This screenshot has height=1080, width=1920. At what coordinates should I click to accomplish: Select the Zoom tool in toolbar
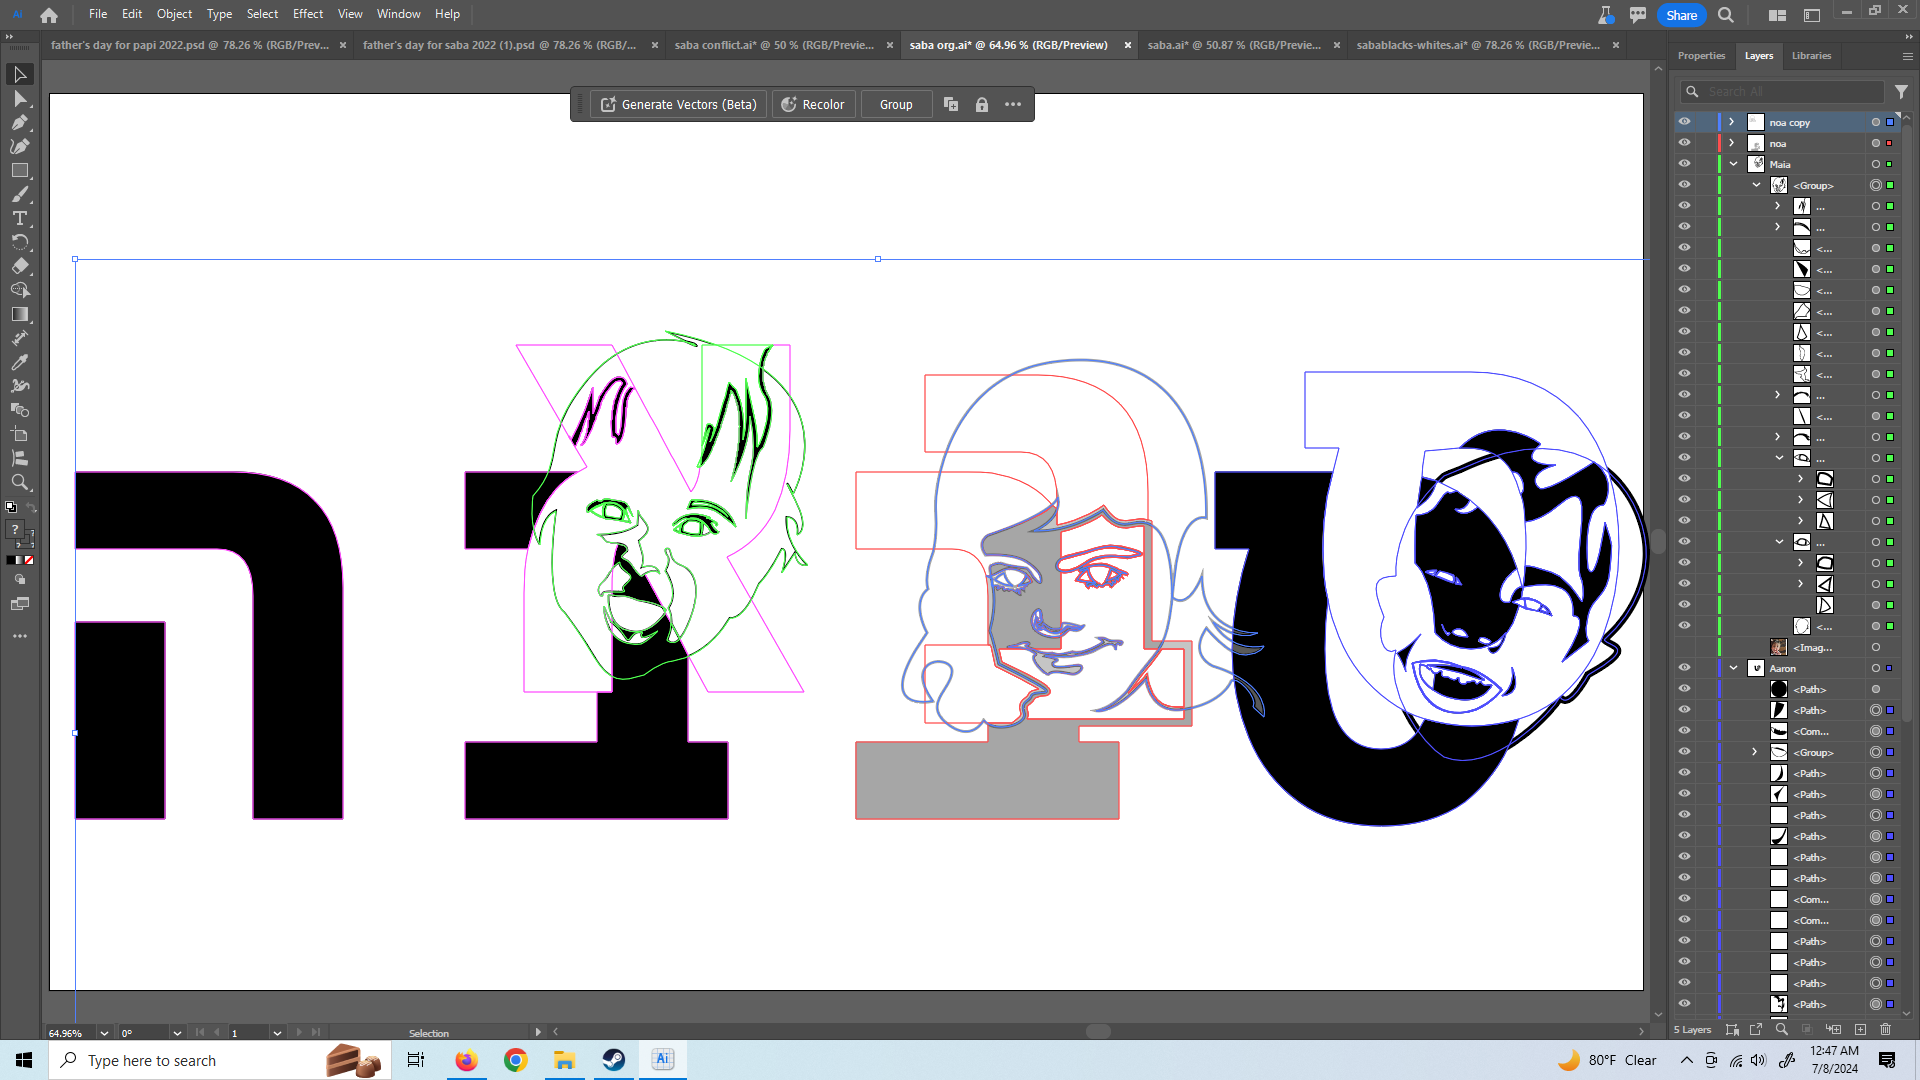click(x=19, y=483)
